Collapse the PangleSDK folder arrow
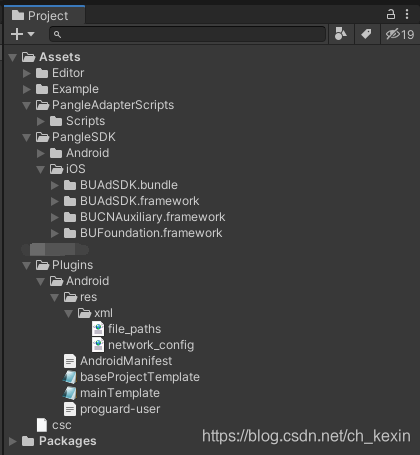 click(x=27, y=137)
